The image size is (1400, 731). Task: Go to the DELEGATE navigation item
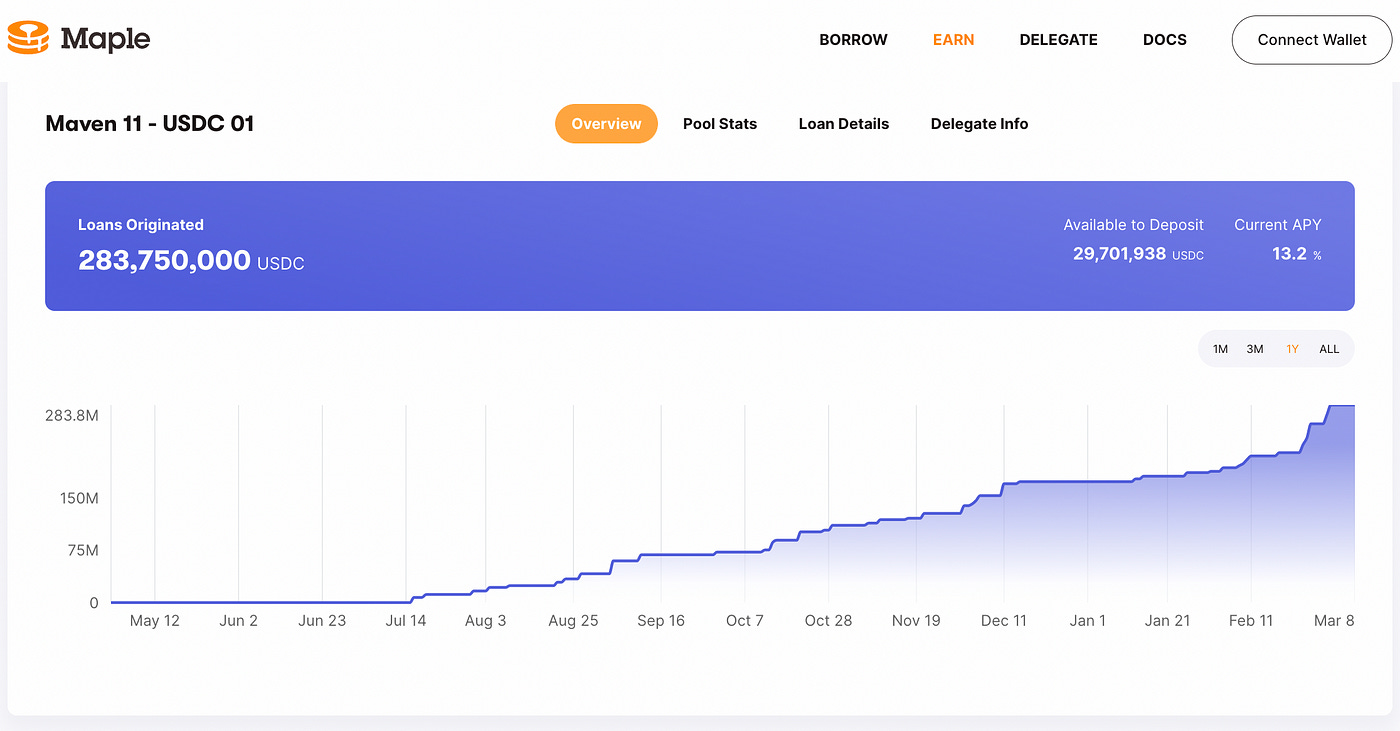[x=1058, y=40]
